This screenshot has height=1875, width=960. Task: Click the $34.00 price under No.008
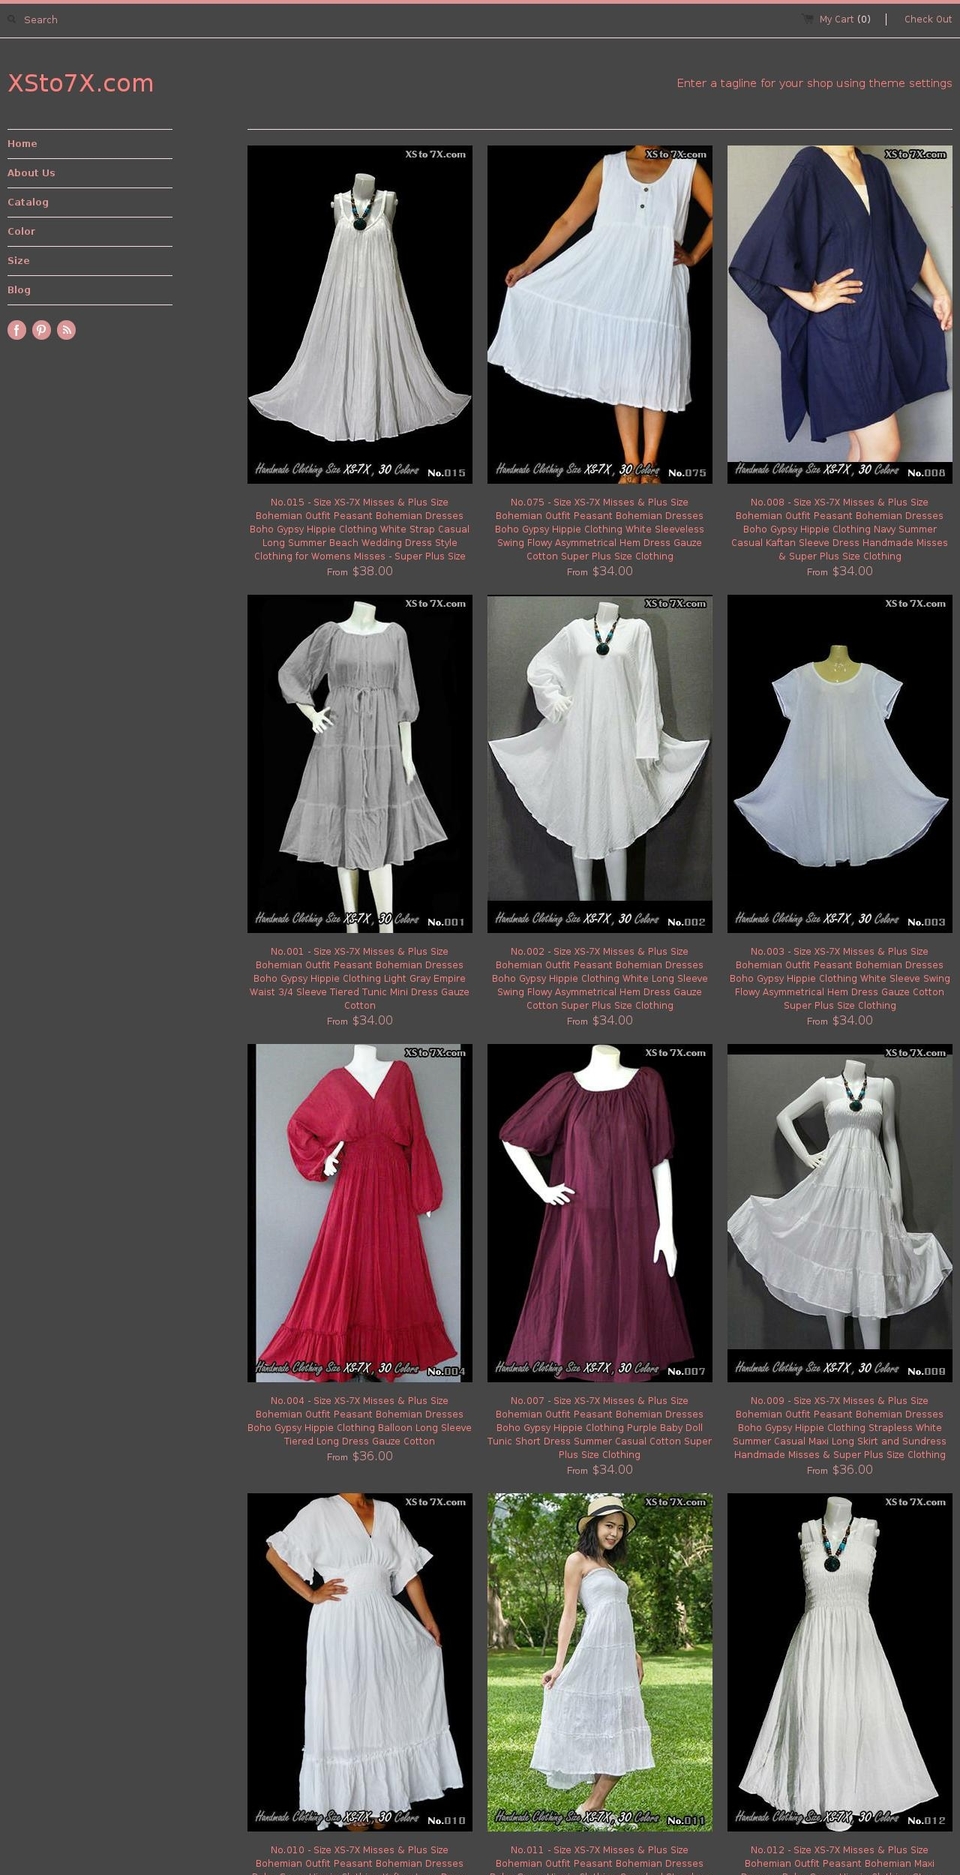click(852, 571)
